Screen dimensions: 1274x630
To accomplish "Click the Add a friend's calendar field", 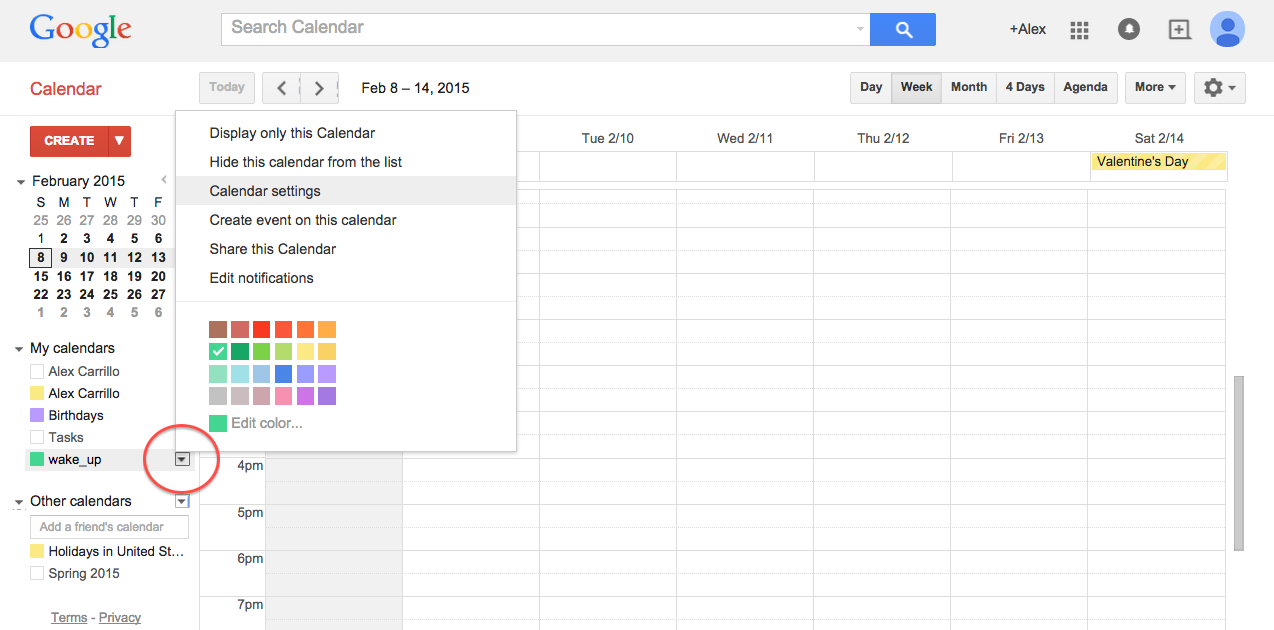I will 110,527.
